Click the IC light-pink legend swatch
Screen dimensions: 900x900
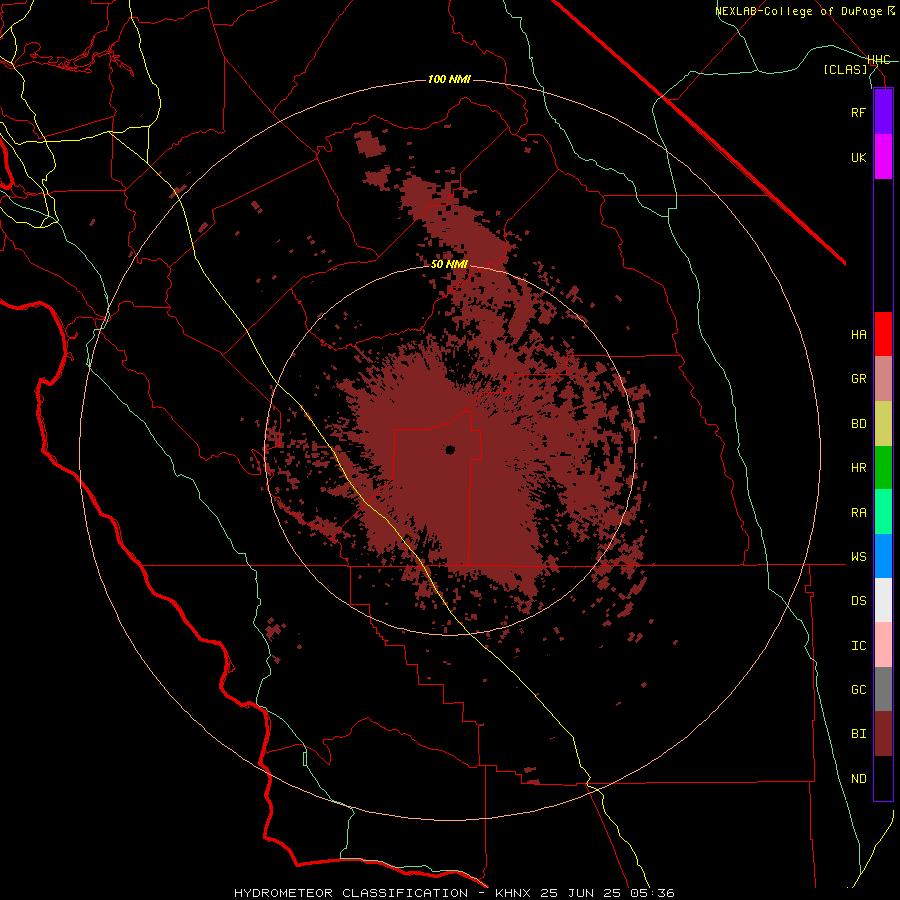pos(883,645)
